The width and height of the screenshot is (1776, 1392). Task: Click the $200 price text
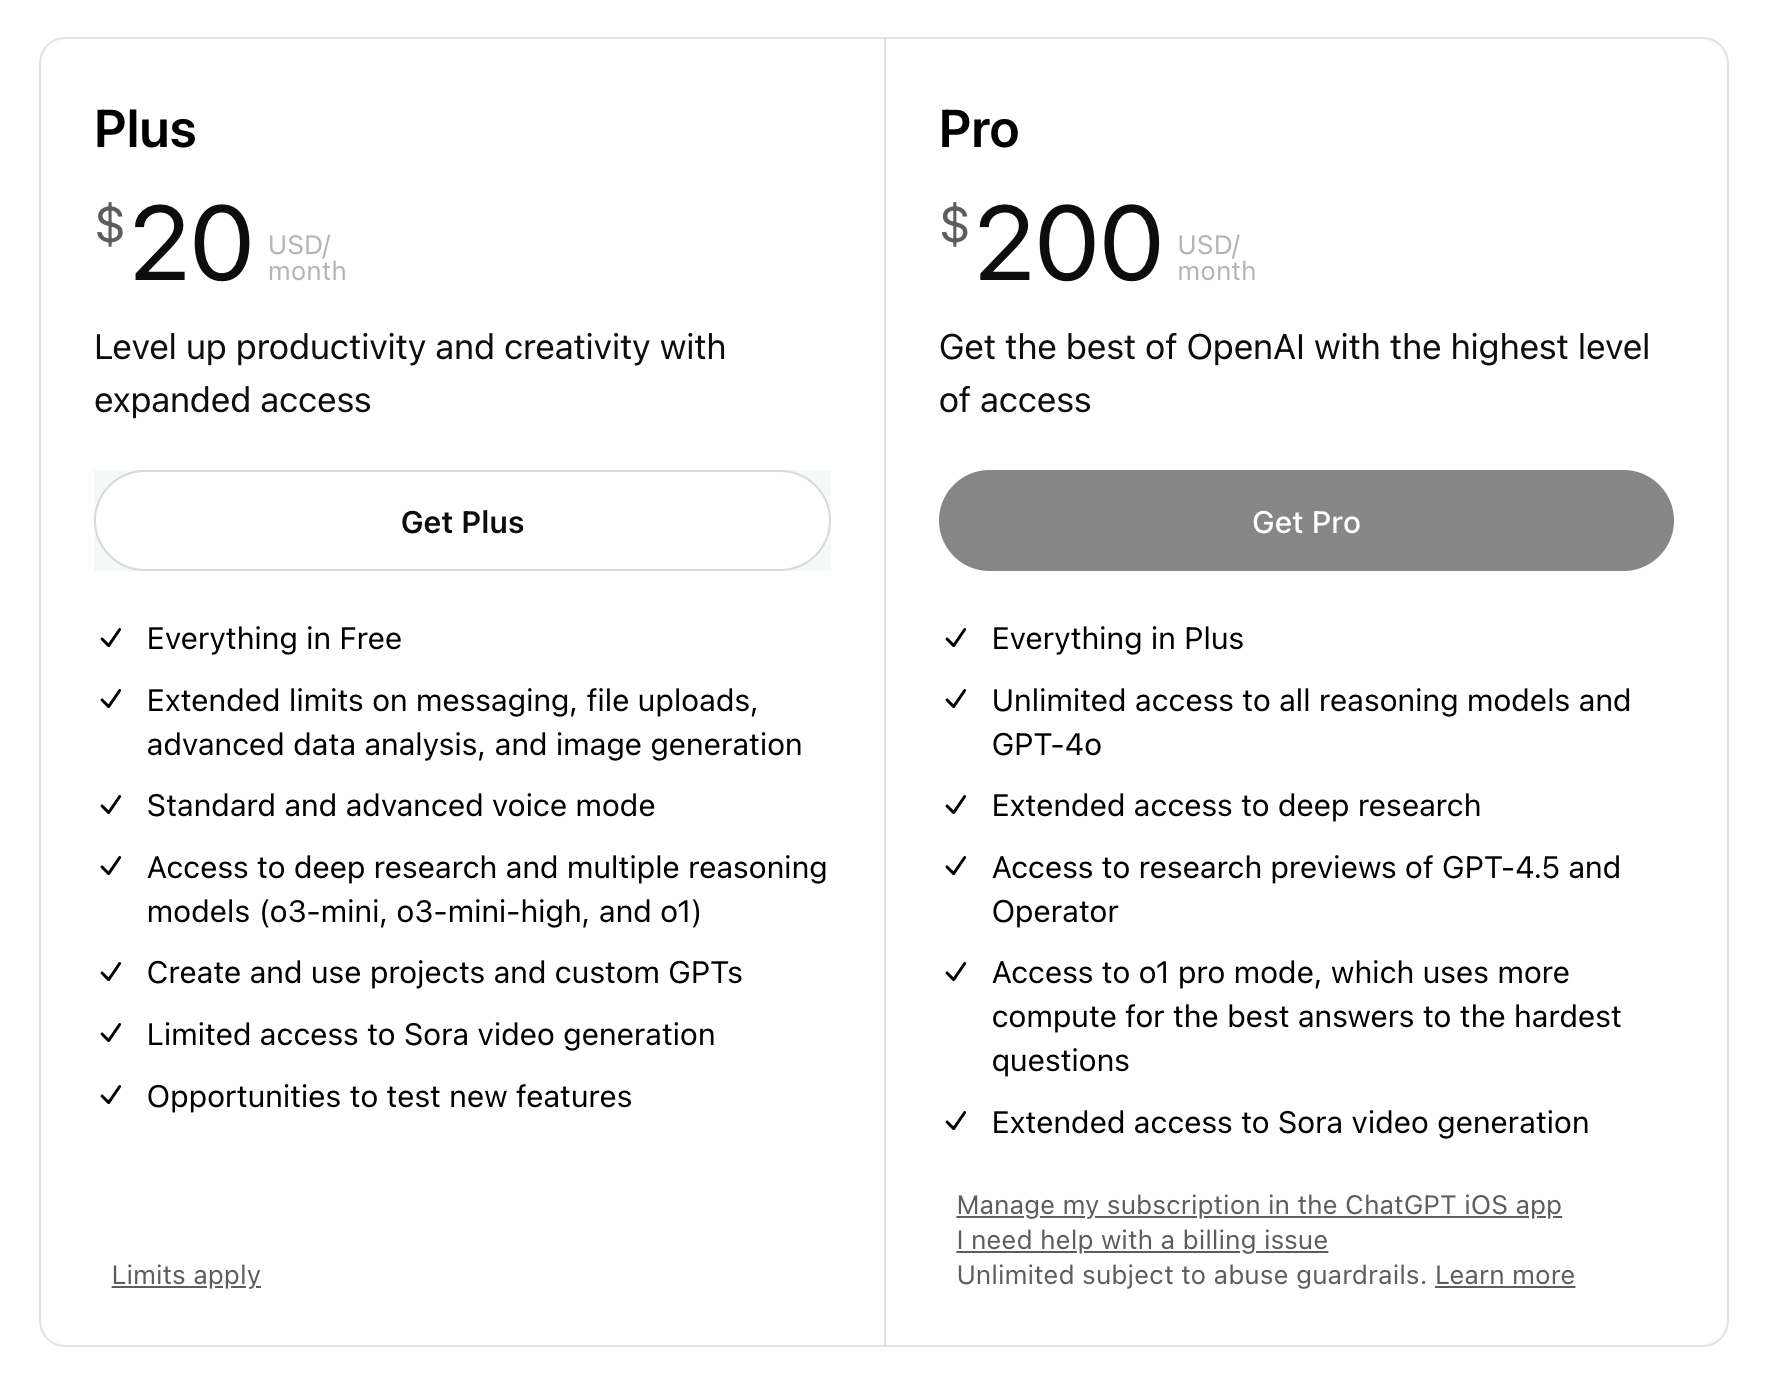pyautogui.click(x=1051, y=243)
